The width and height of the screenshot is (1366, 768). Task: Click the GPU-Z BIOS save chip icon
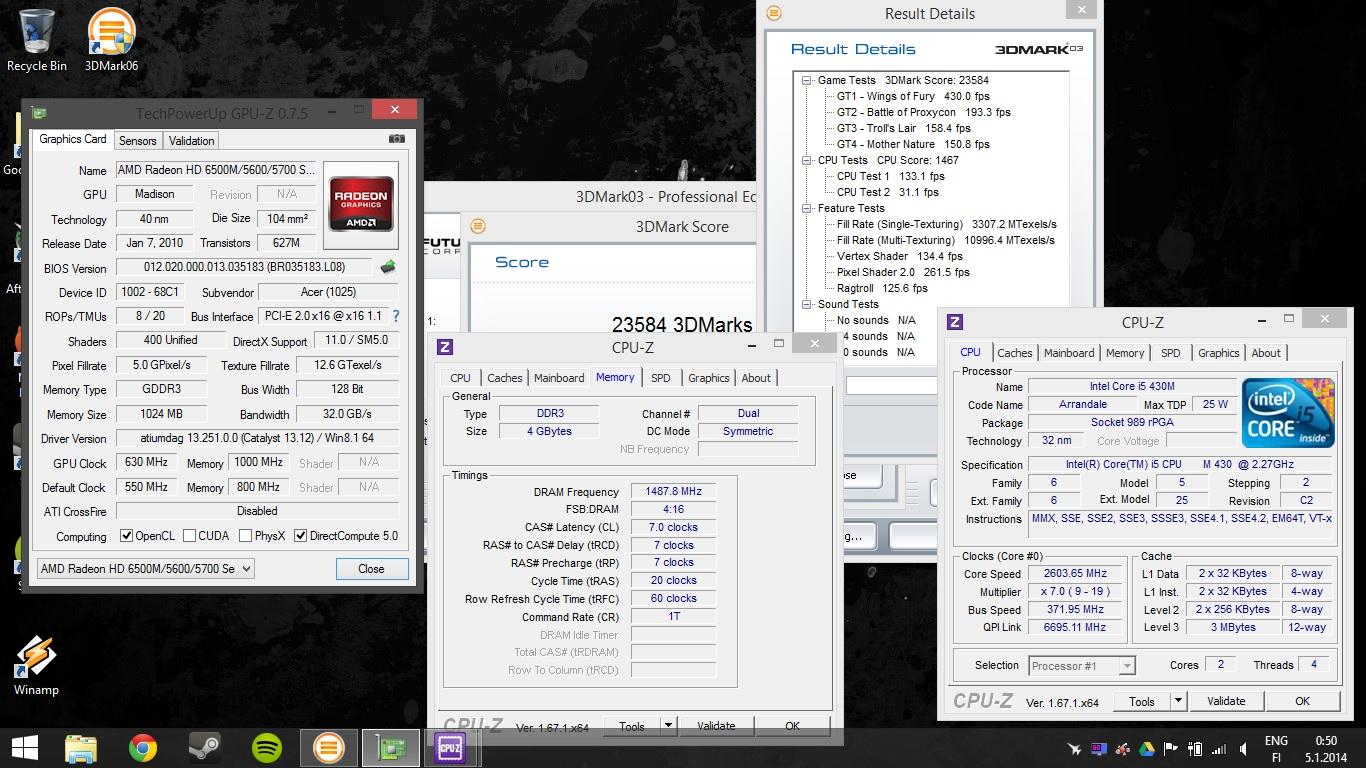click(388, 267)
